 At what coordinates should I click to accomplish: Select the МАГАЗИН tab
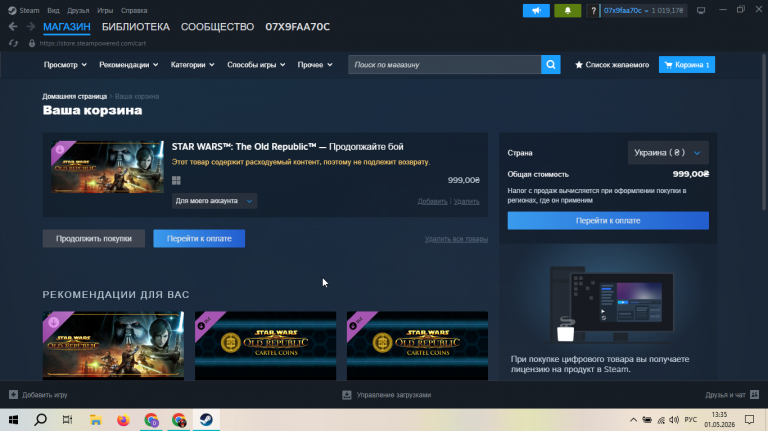(x=67, y=27)
